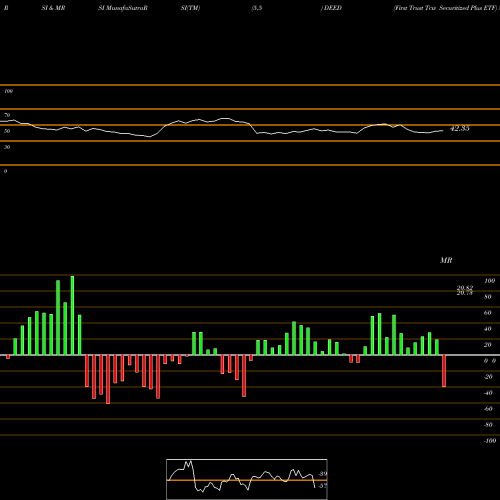Image resolution: width=500 pixels, height=500 pixels.
Task: Click the 'MR' panel label
Action: [x=446, y=260]
